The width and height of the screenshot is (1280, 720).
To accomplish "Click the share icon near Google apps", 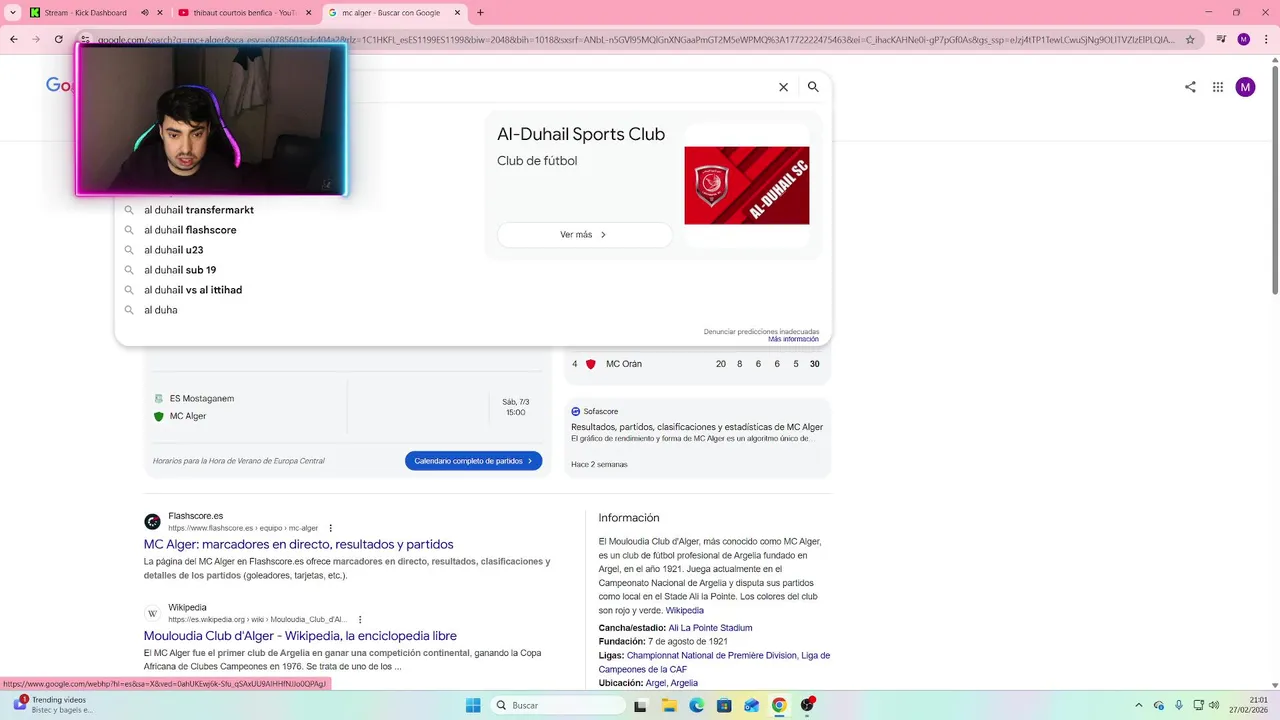I will (x=1190, y=87).
